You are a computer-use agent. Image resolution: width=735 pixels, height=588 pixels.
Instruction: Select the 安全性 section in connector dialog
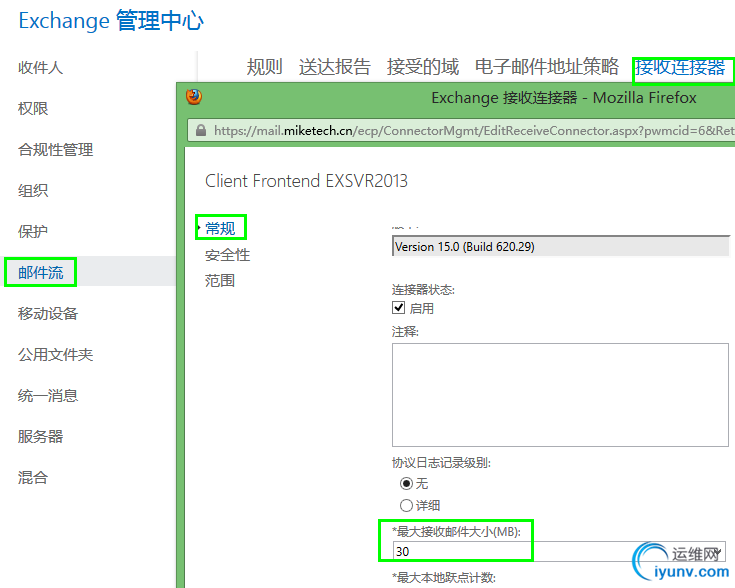coord(227,255)
